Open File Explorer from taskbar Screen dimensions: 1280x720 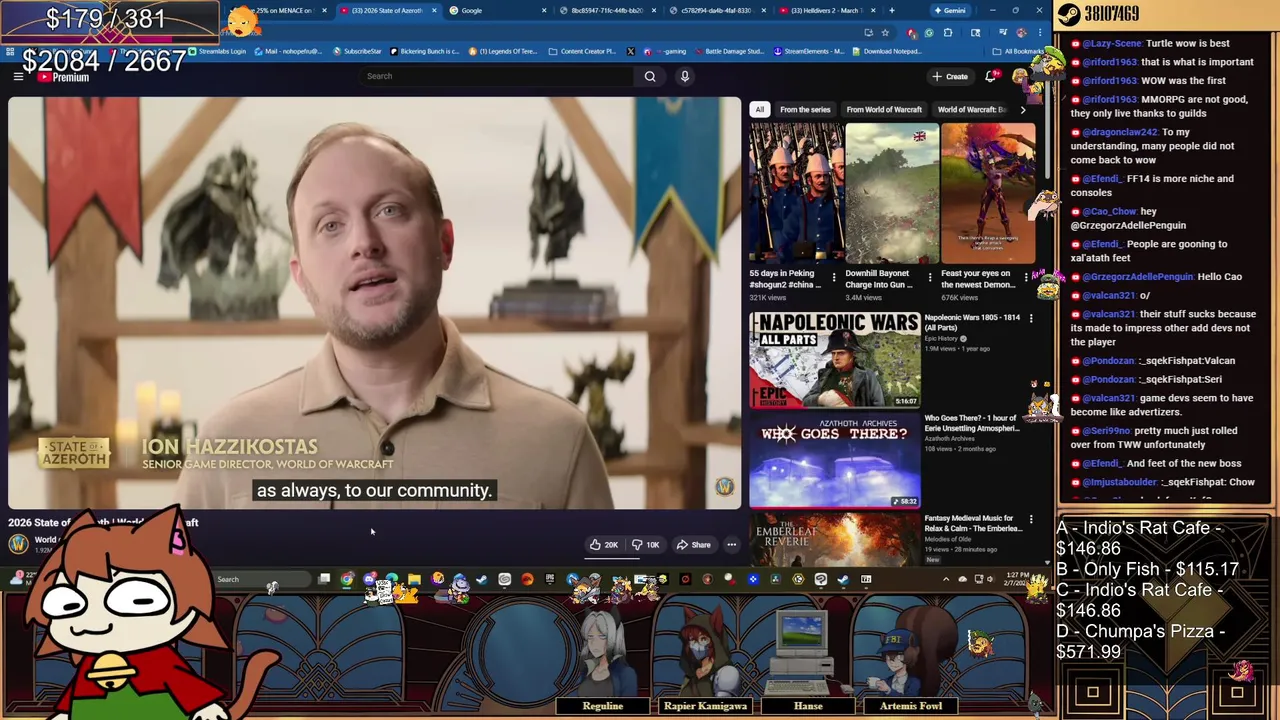click(414, 579)
